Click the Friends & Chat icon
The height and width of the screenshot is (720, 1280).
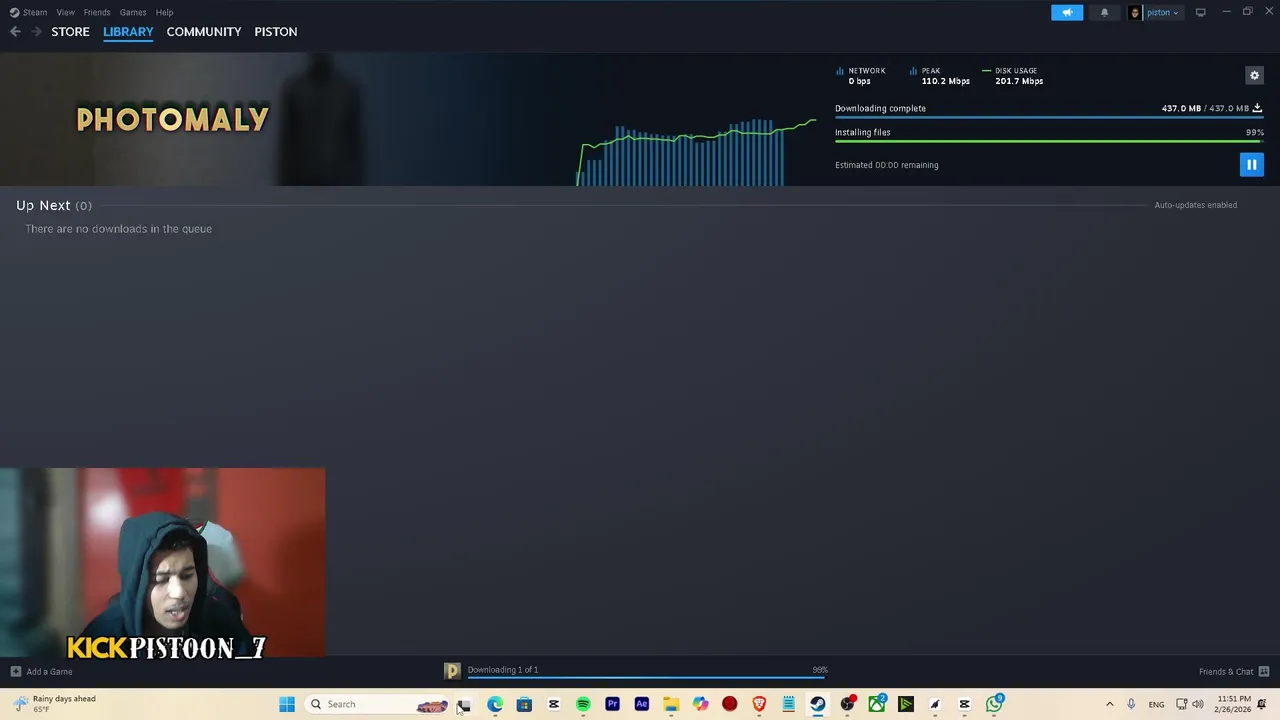pyautogui.click(x=1264, y=672)
